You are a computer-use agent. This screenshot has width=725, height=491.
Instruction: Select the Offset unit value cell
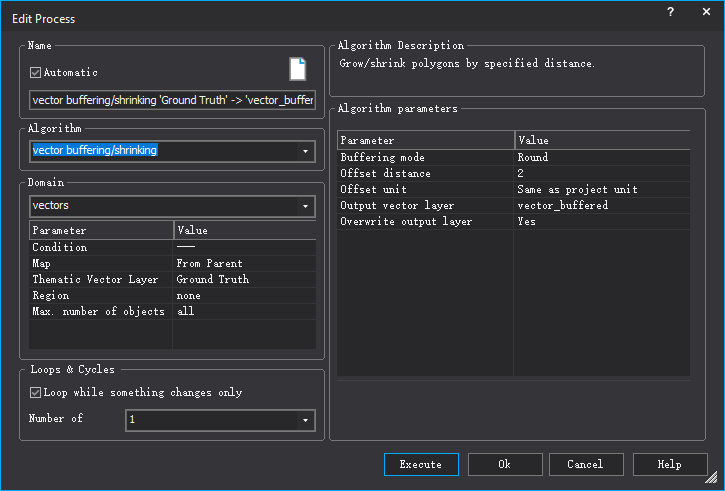coord(601,190)
